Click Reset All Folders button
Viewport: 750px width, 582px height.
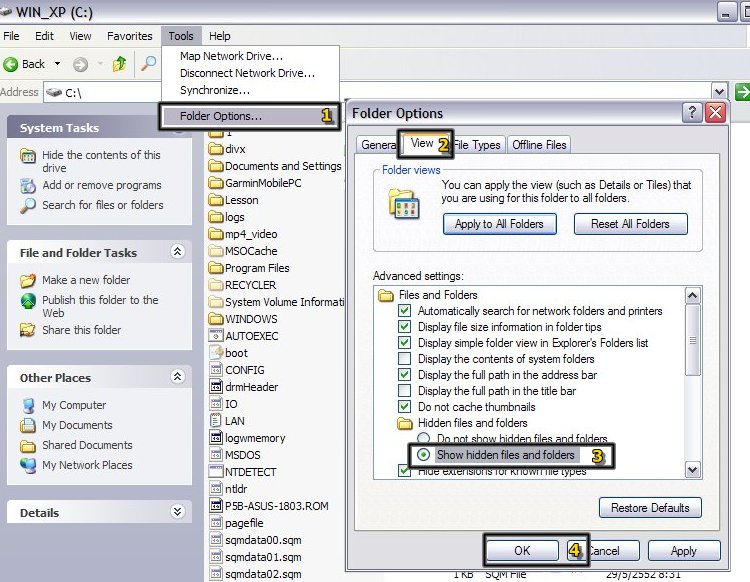[630, 224]
